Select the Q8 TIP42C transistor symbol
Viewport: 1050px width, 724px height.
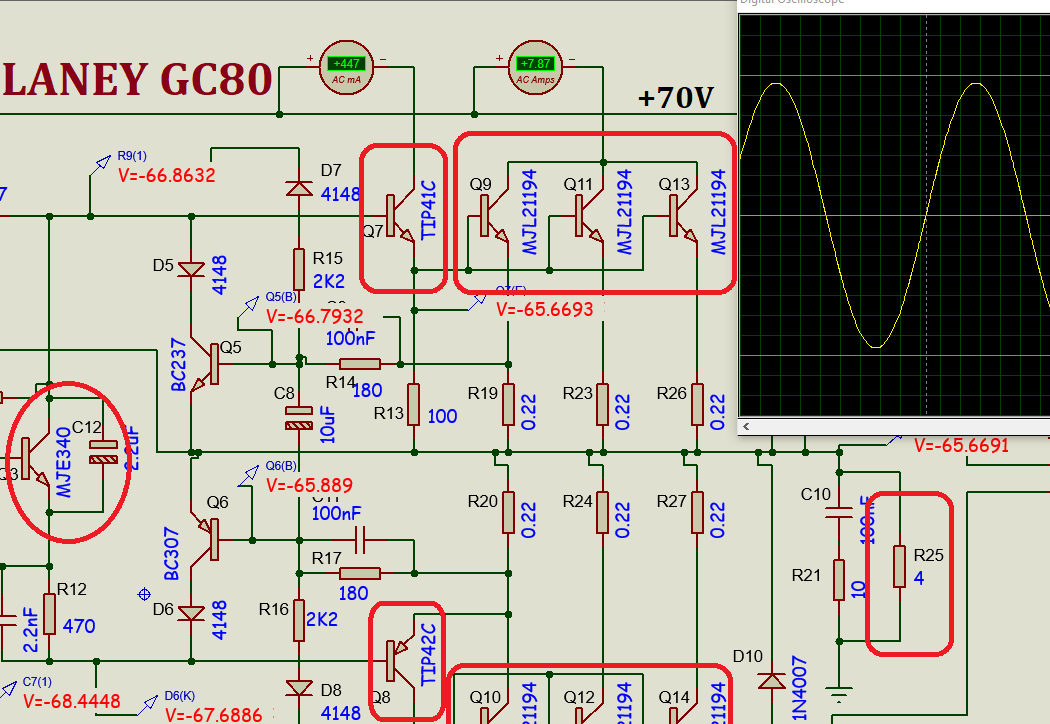[x=400, y=660]
